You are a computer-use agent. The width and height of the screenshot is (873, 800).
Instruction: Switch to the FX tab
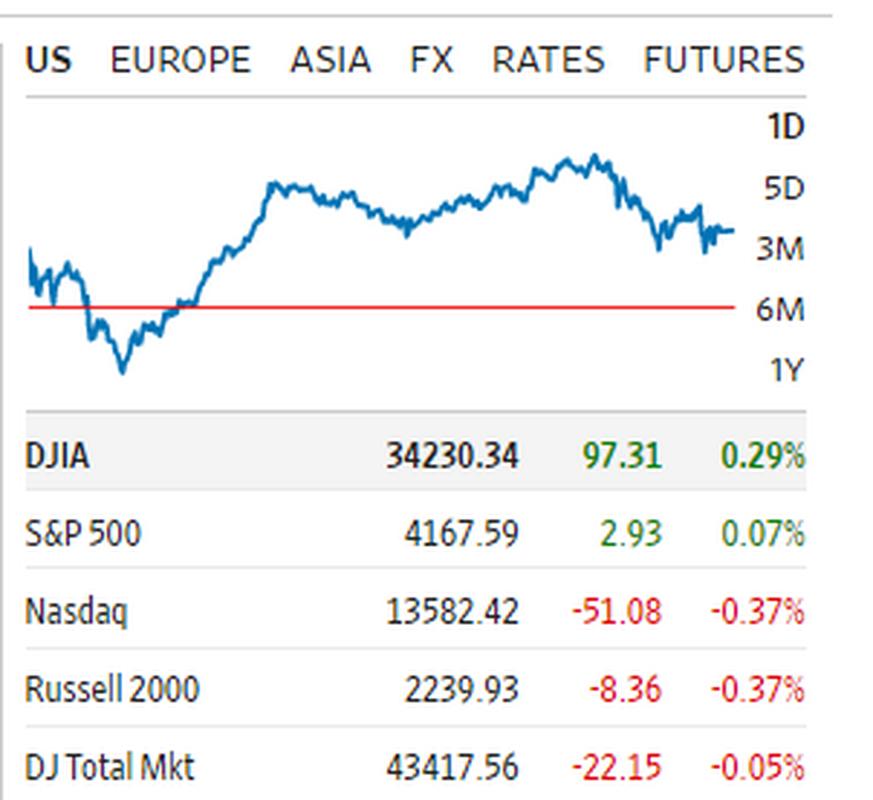click(x=431, y=60)
